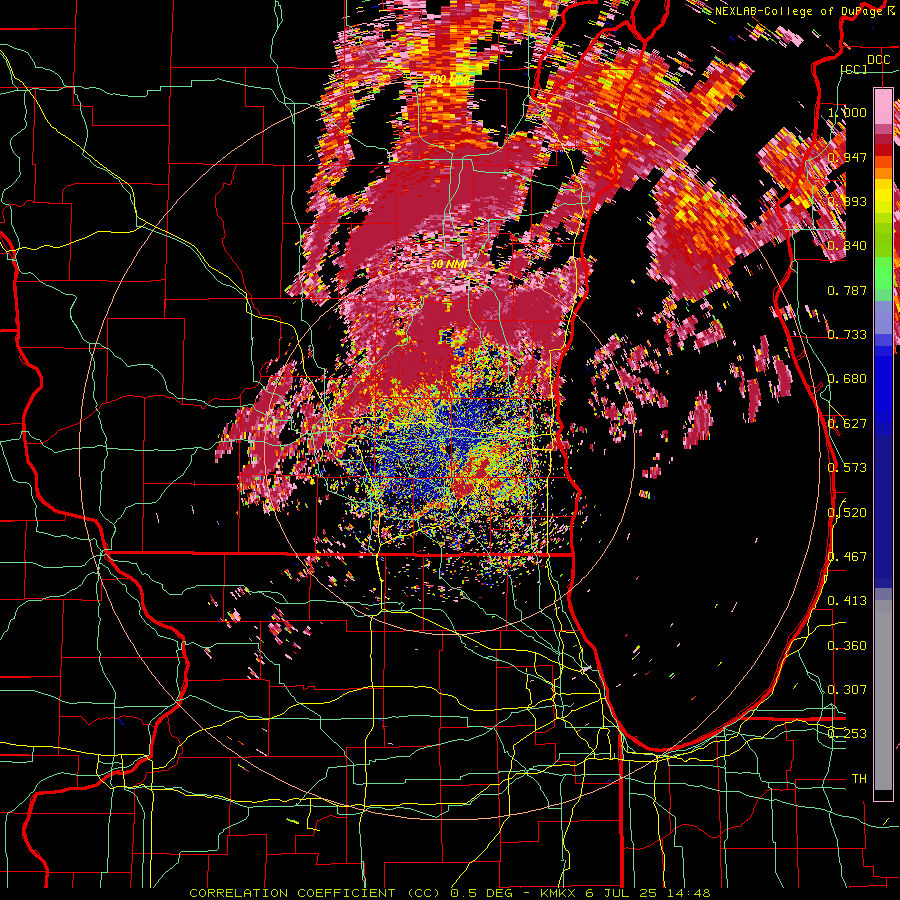Click the DCC label above the color scale
The width and height of the screenshot is (900, 900).
pyautogui.click(x=878, y=60)
